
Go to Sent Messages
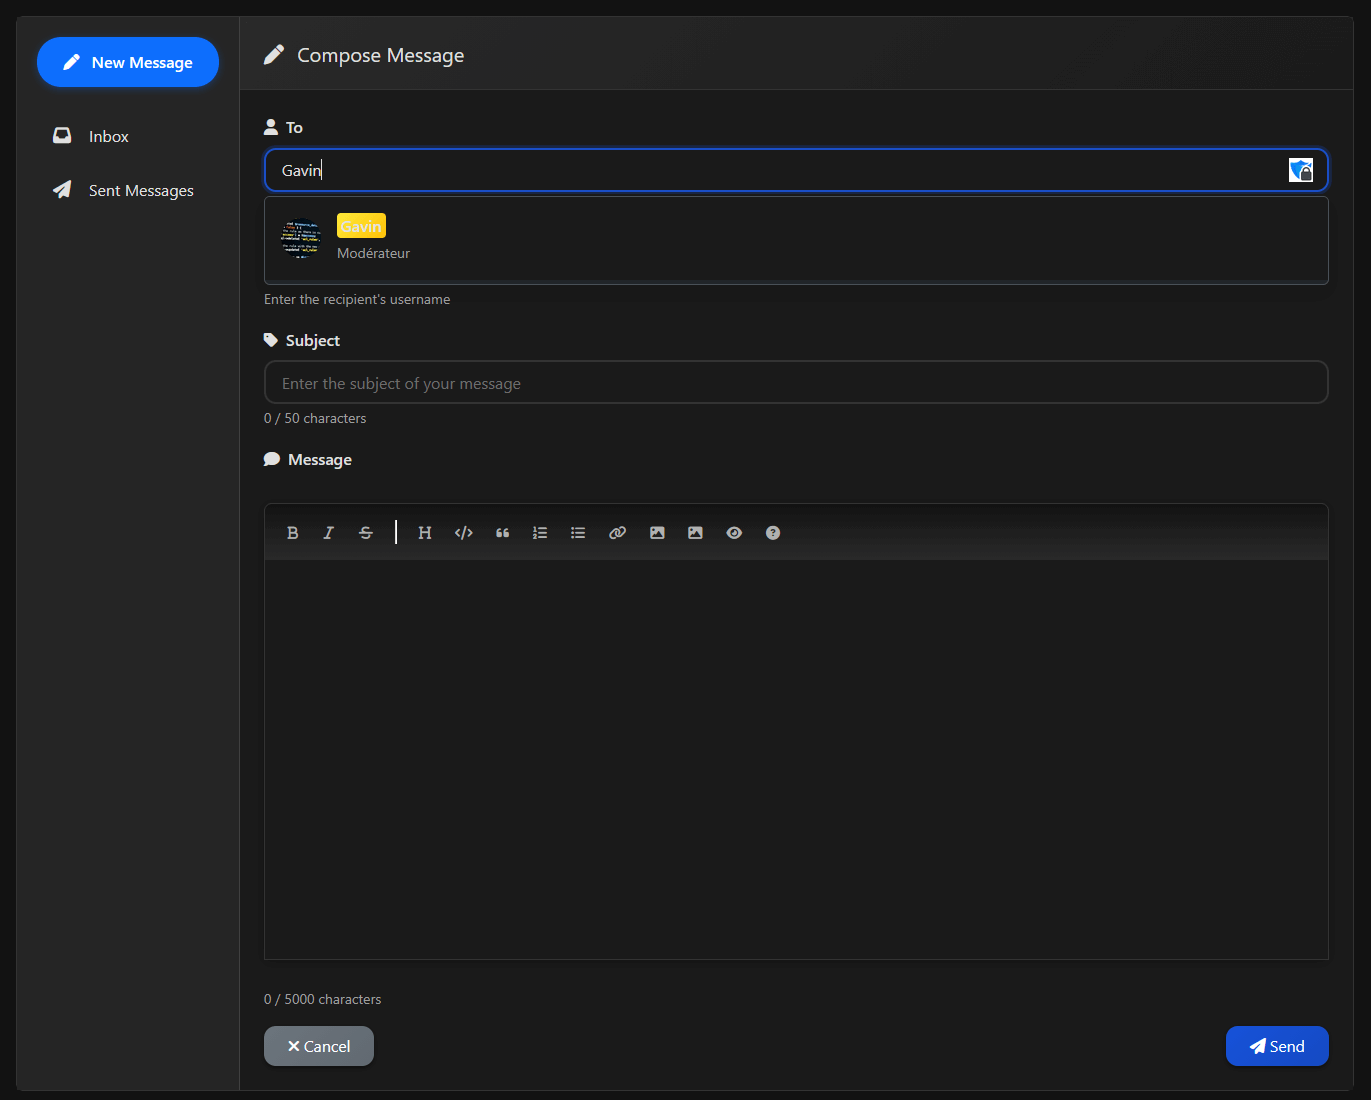pos(140,191)
